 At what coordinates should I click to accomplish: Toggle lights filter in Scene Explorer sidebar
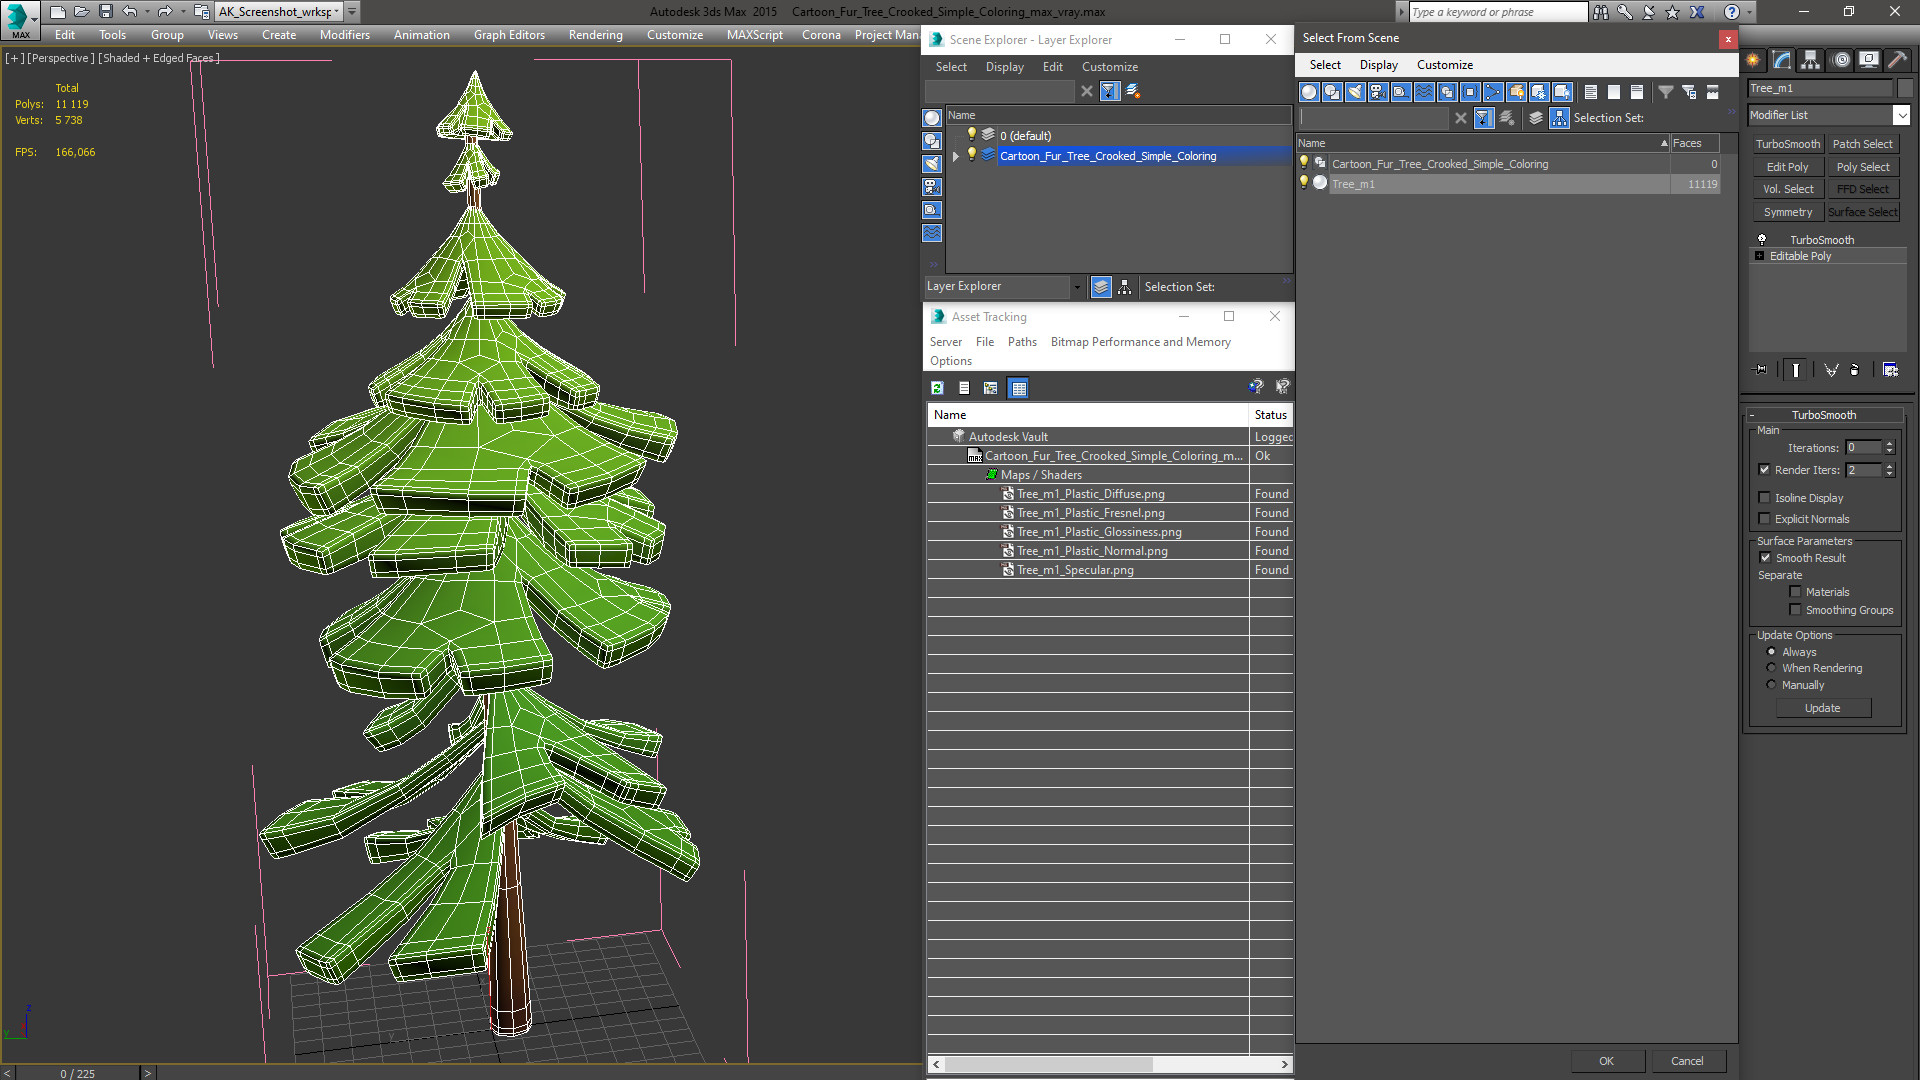932,164
